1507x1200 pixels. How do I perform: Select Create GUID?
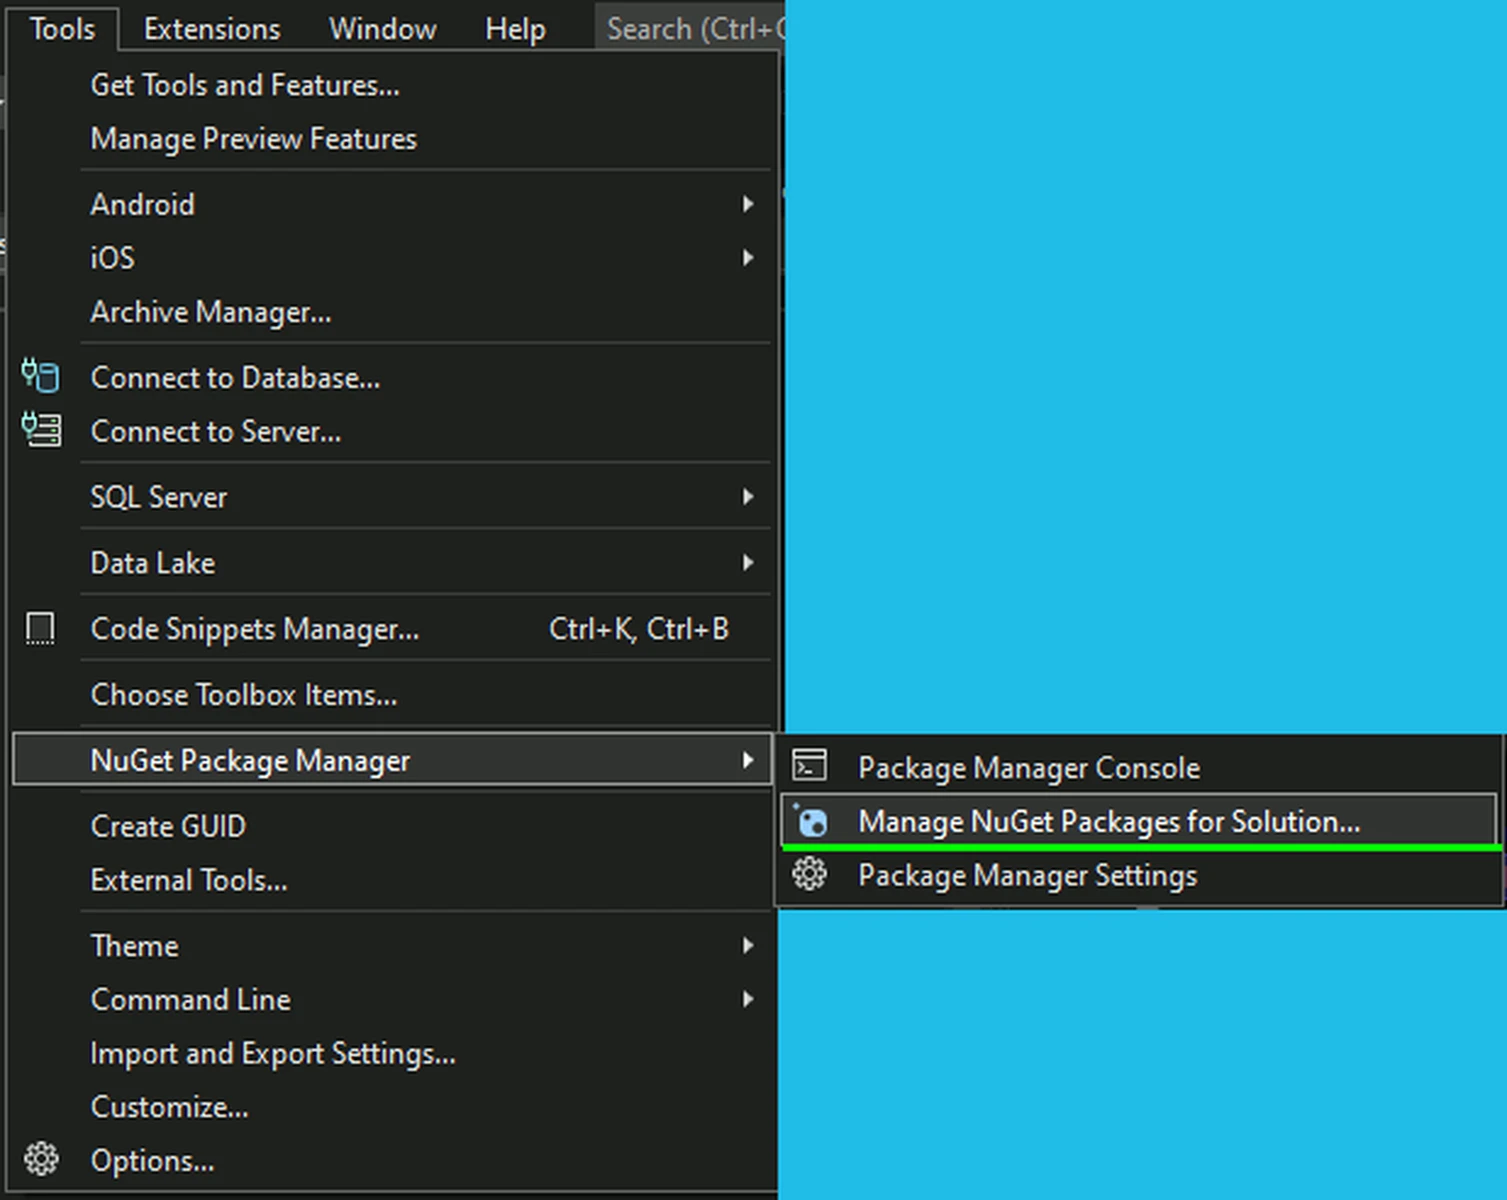(167, 826)
